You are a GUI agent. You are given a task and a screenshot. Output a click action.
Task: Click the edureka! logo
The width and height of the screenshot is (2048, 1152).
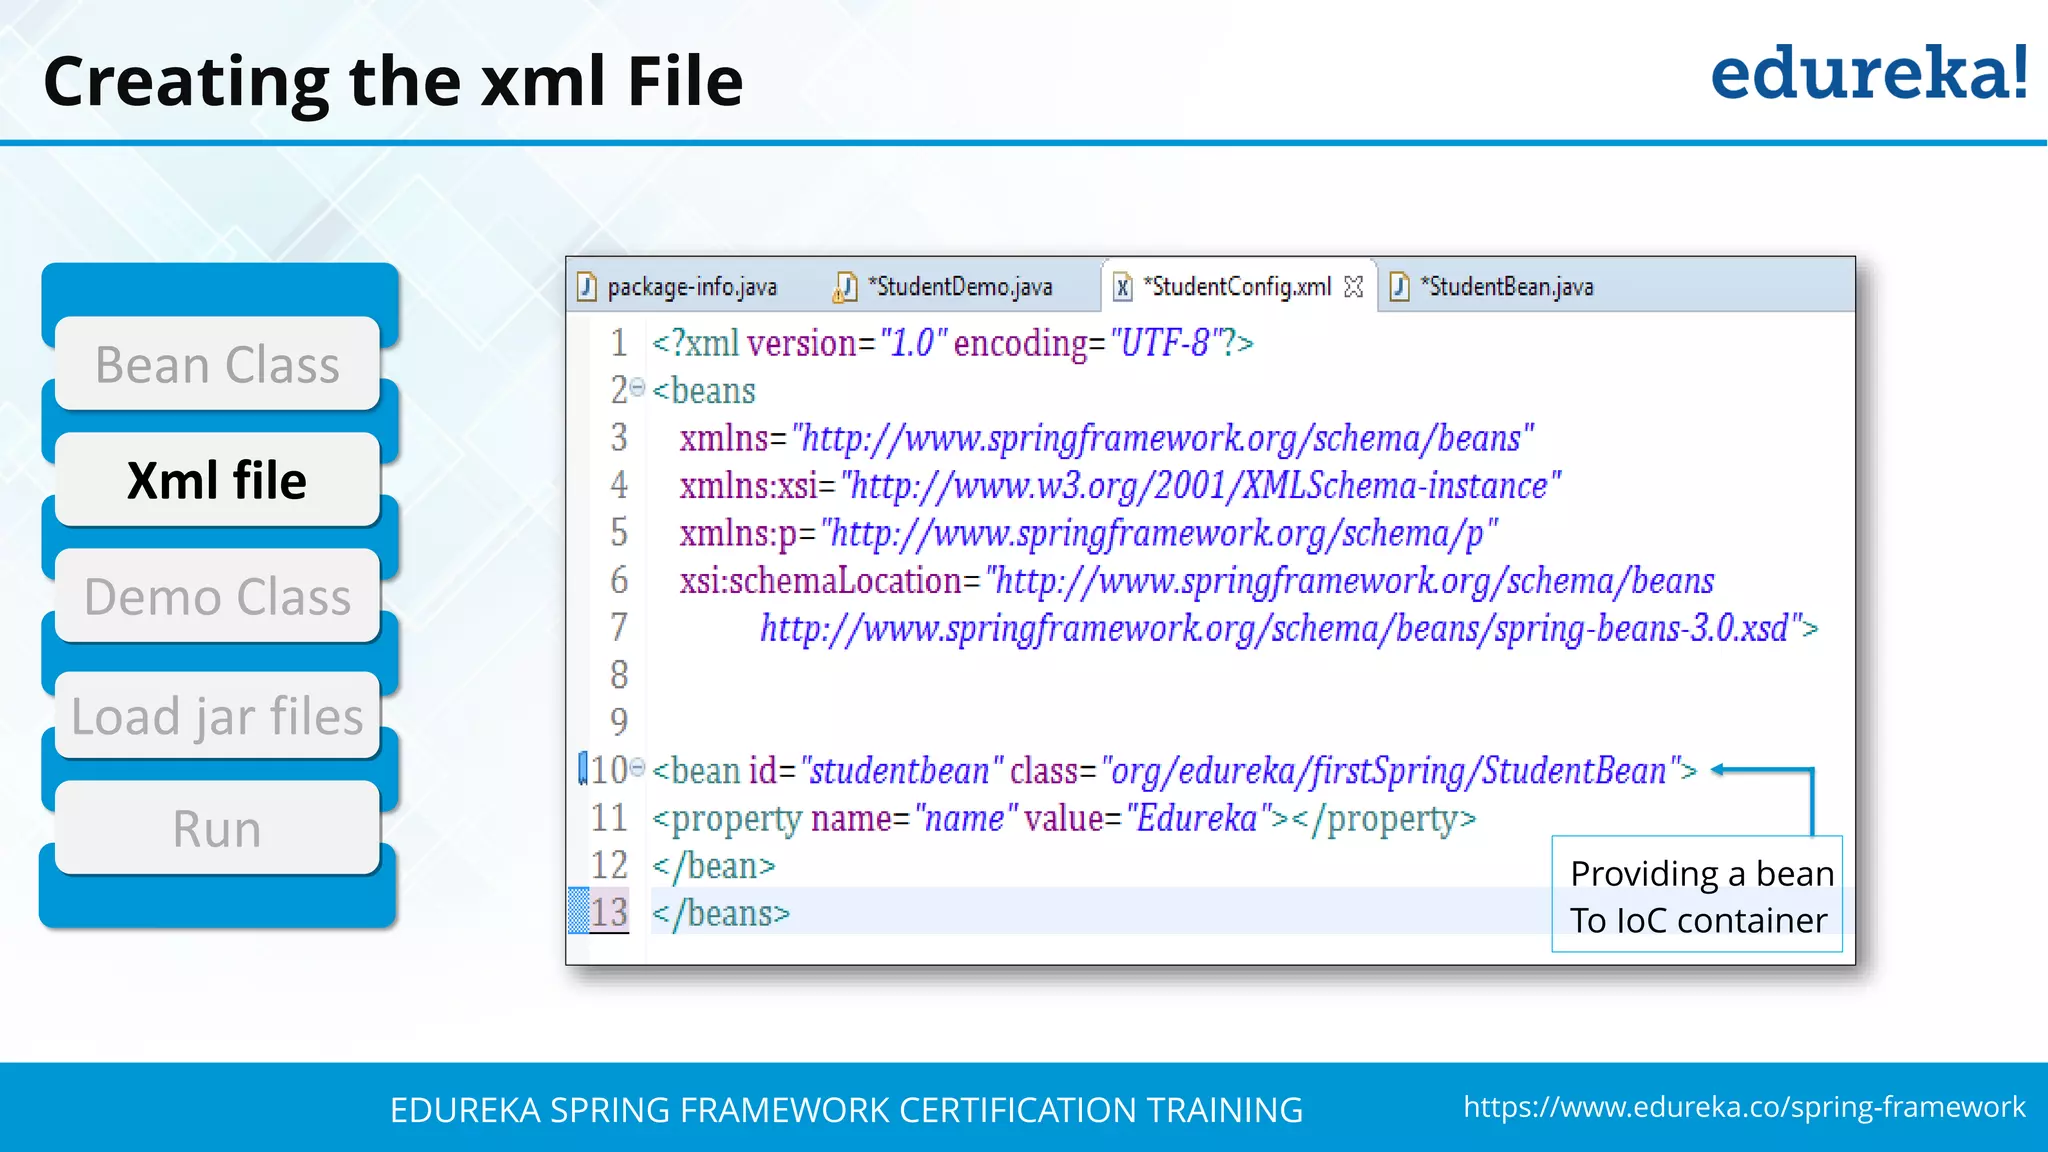(x=1869, y=73)
